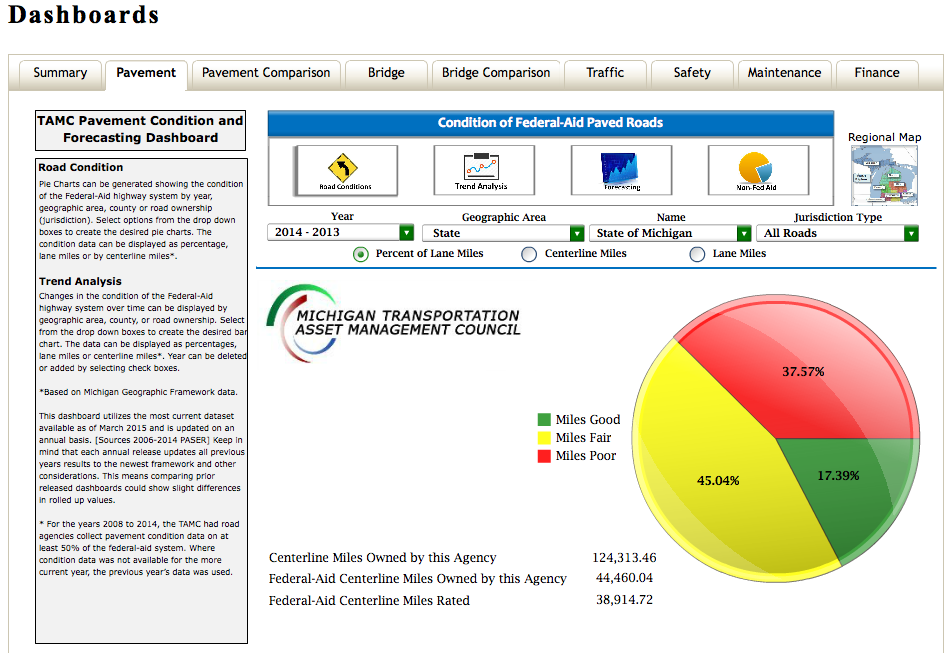Select the Road Conditions icon
The height and width of the screenshot is (653, 951).
tap(345, 169)
